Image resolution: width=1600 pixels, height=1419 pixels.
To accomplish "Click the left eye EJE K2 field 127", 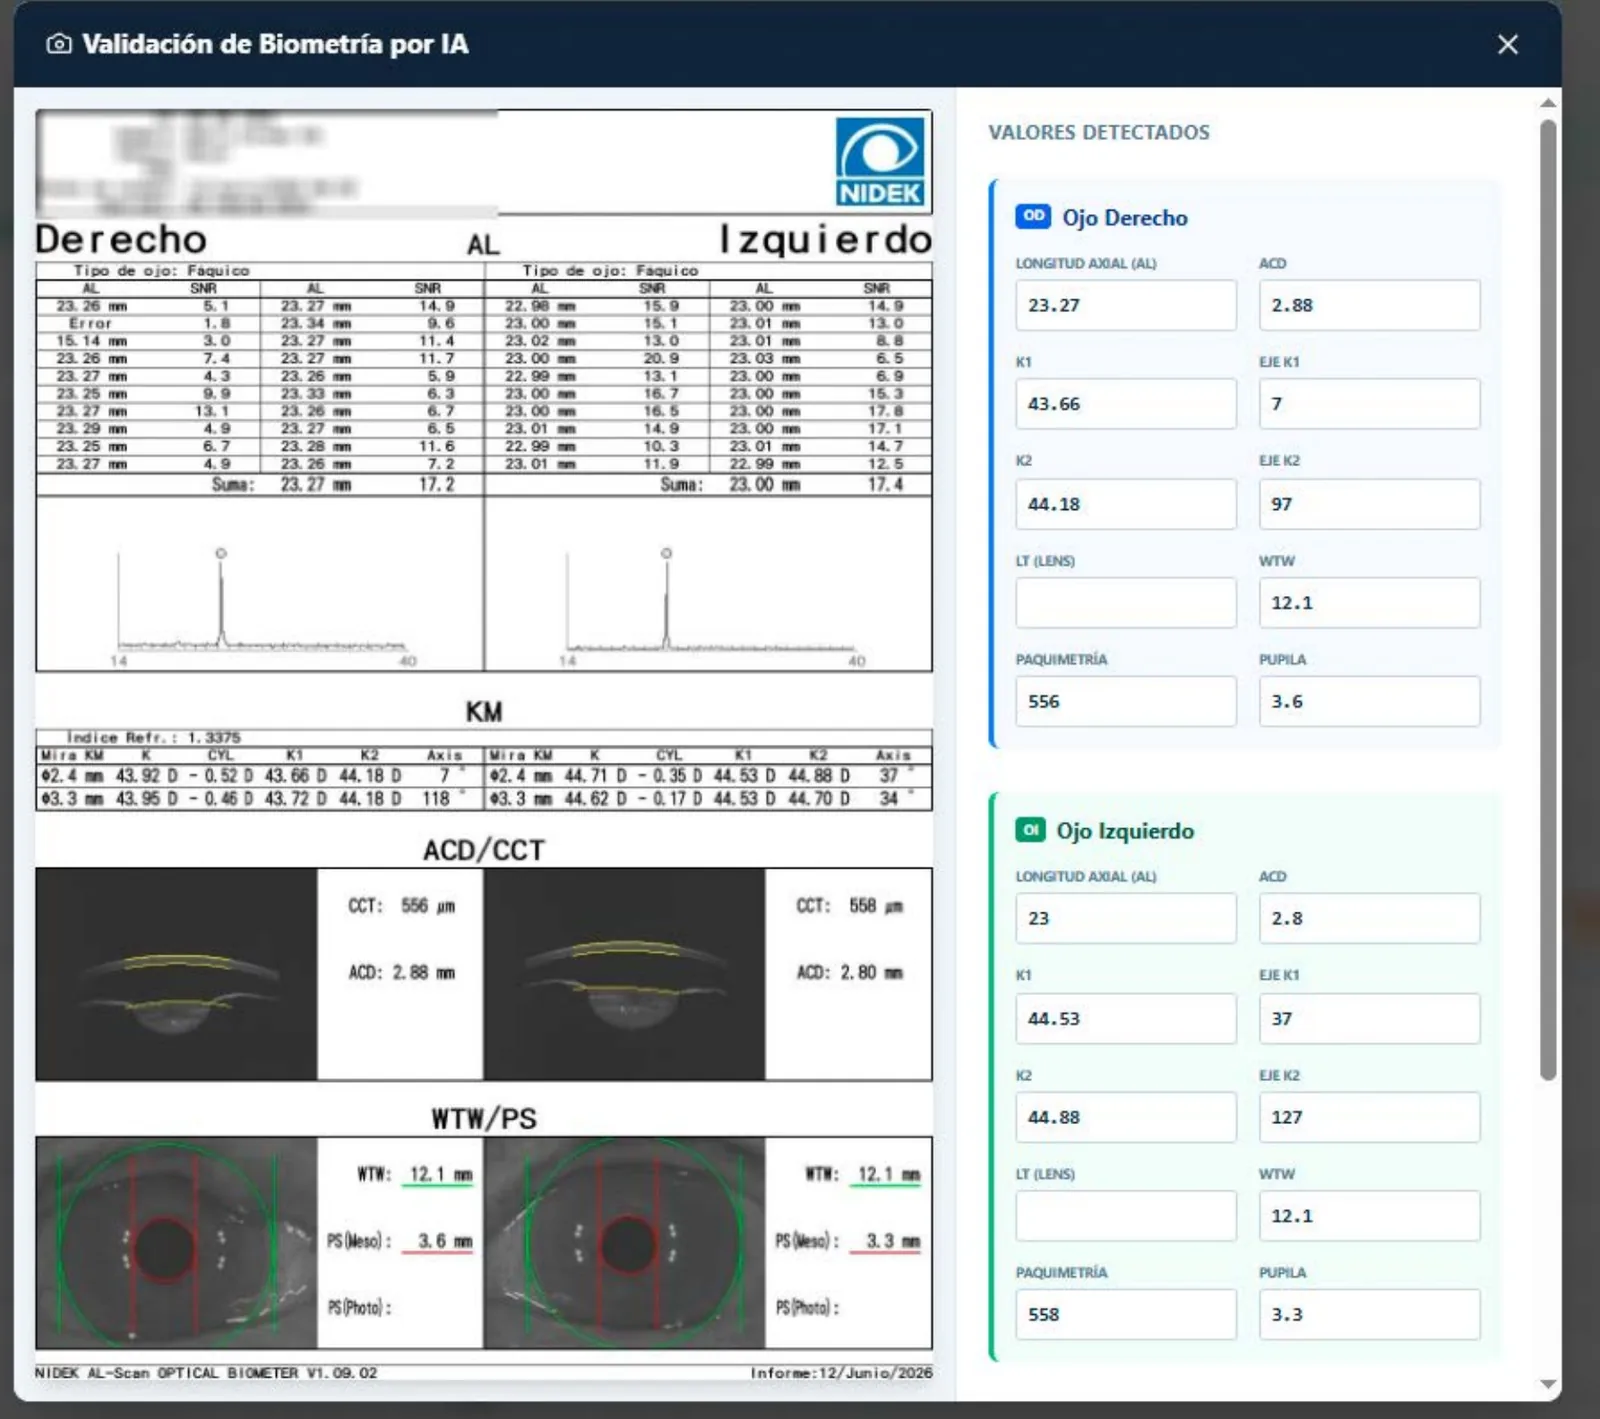I will point(1369,1117).
